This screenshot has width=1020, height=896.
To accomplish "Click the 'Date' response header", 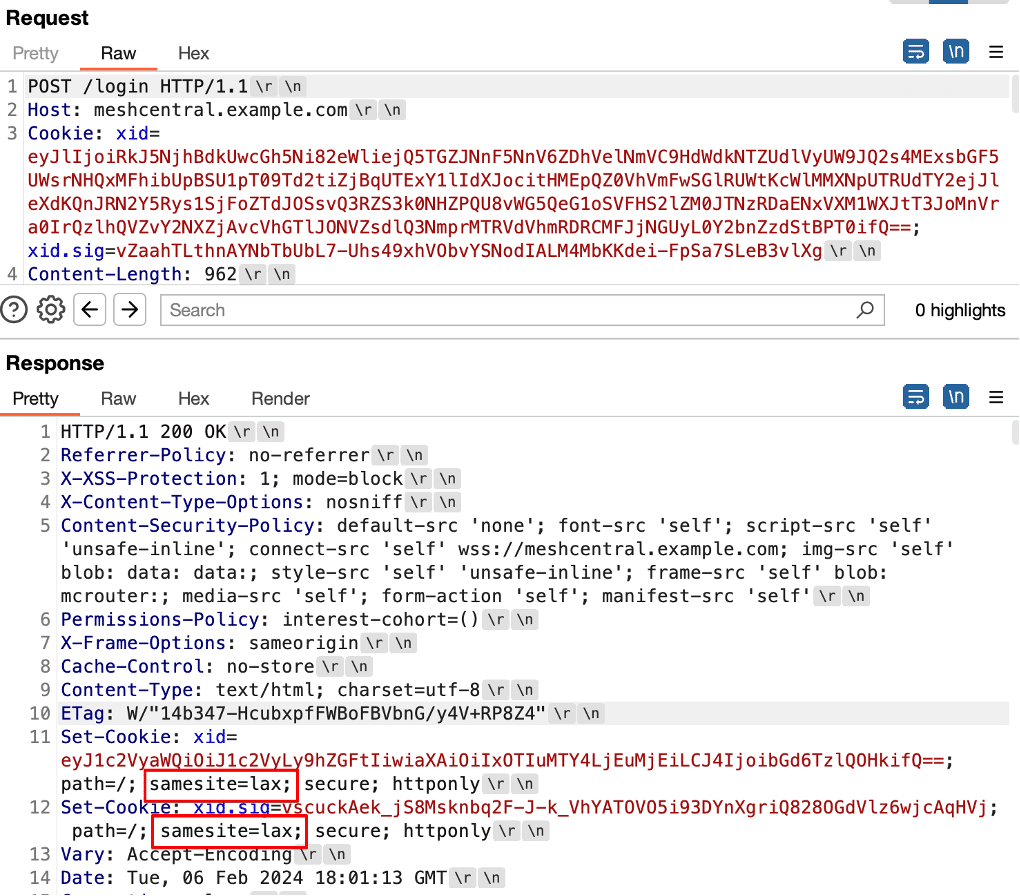I will [x=82, y=878].
